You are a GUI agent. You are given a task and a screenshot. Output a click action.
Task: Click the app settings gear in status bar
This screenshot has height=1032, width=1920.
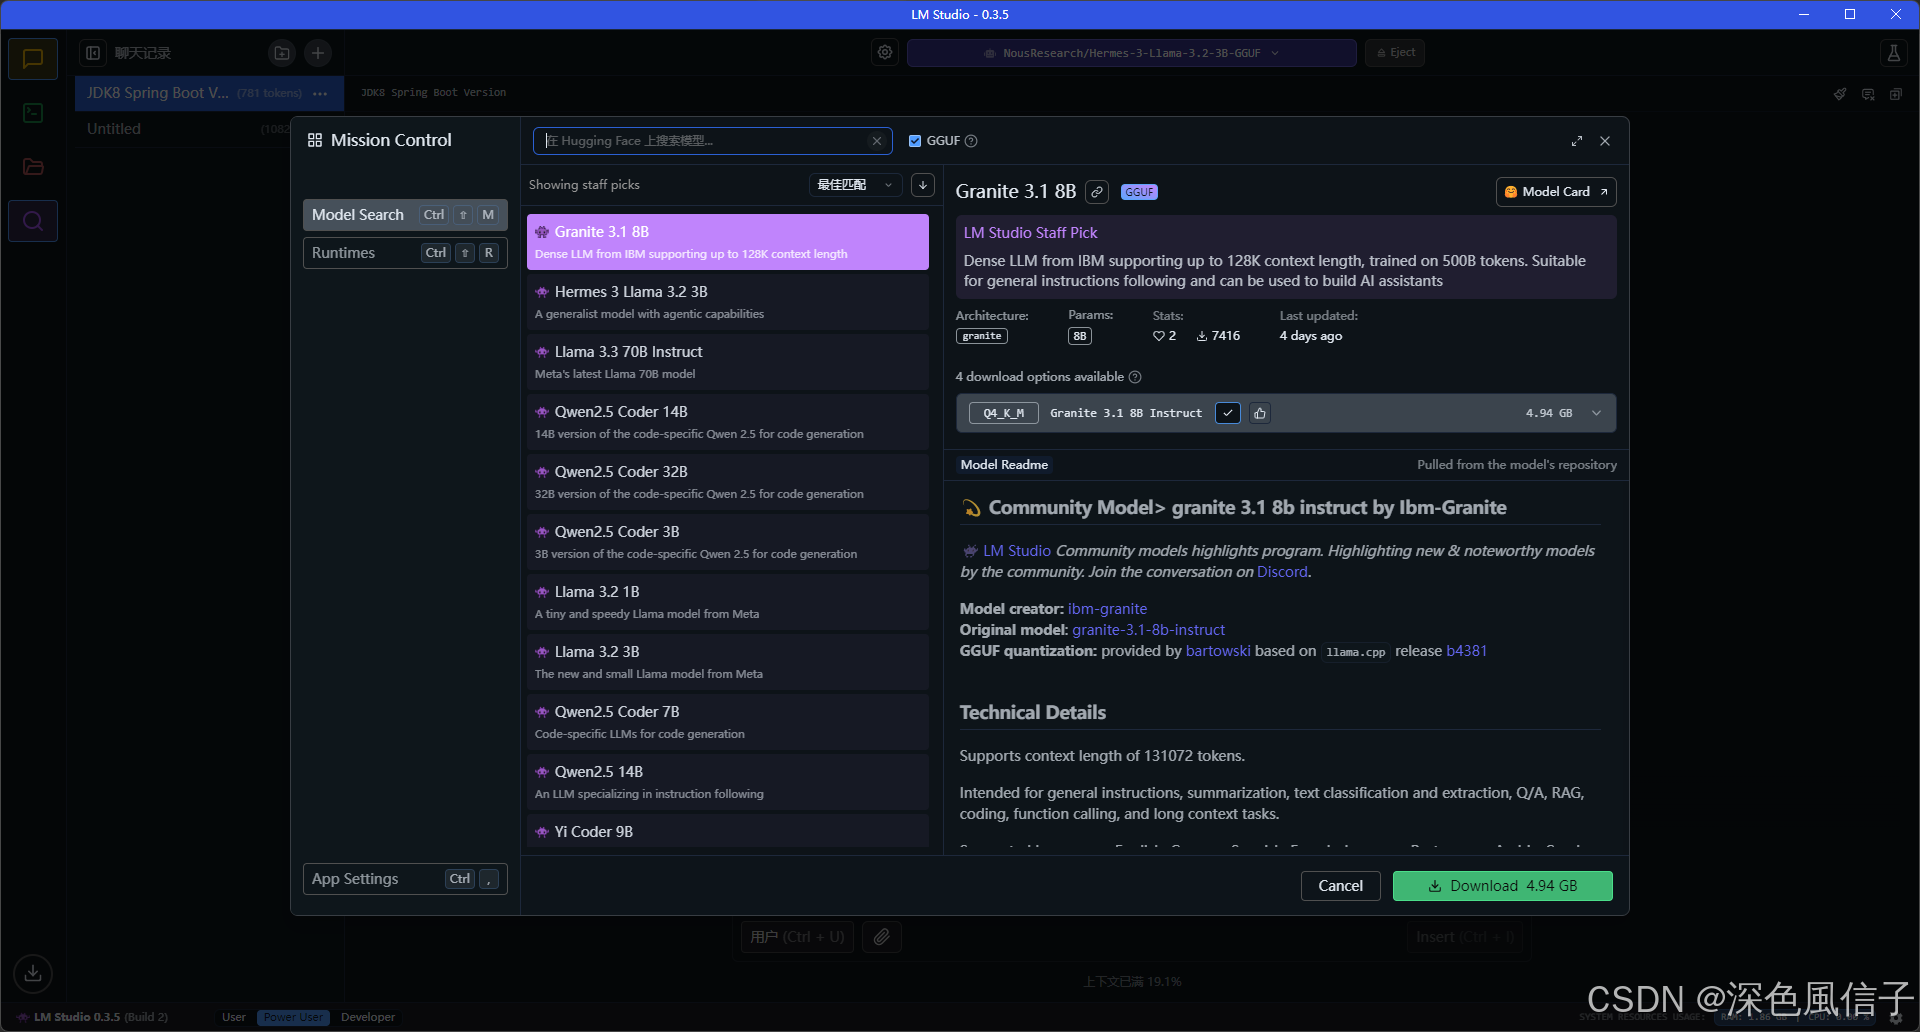1896,1018
